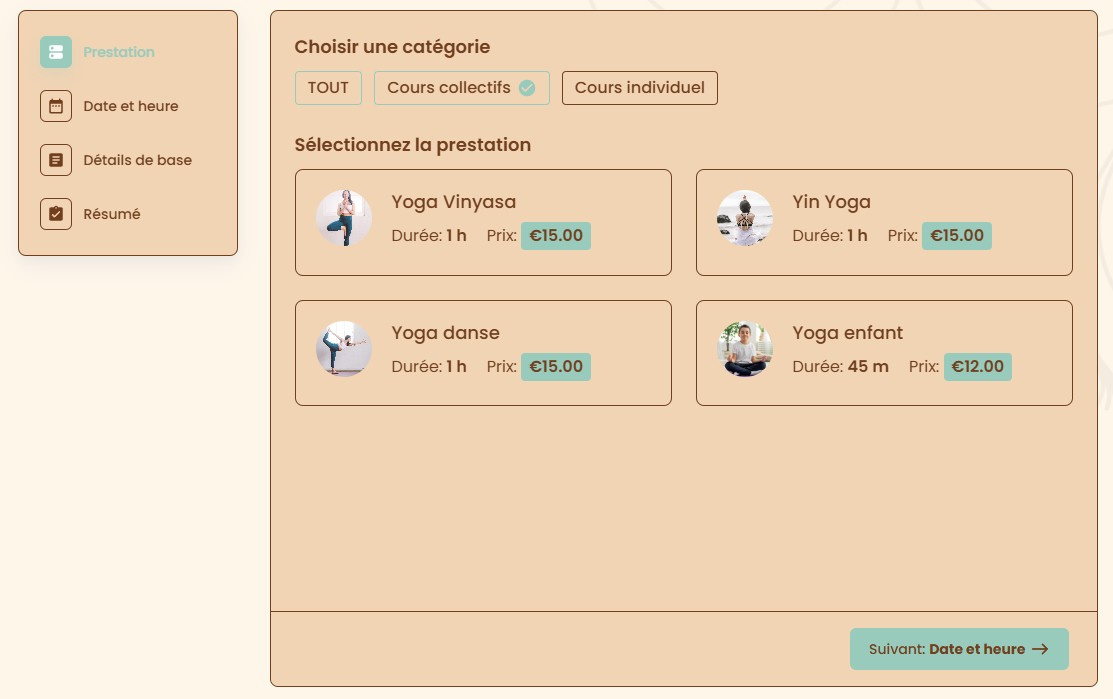Select the TOUT category filter
1113x699 pixels.
click(328, 88)
